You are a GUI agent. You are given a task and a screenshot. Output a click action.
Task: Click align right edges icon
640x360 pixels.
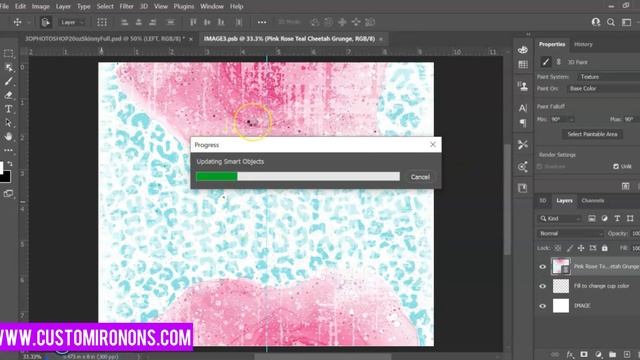153,22
